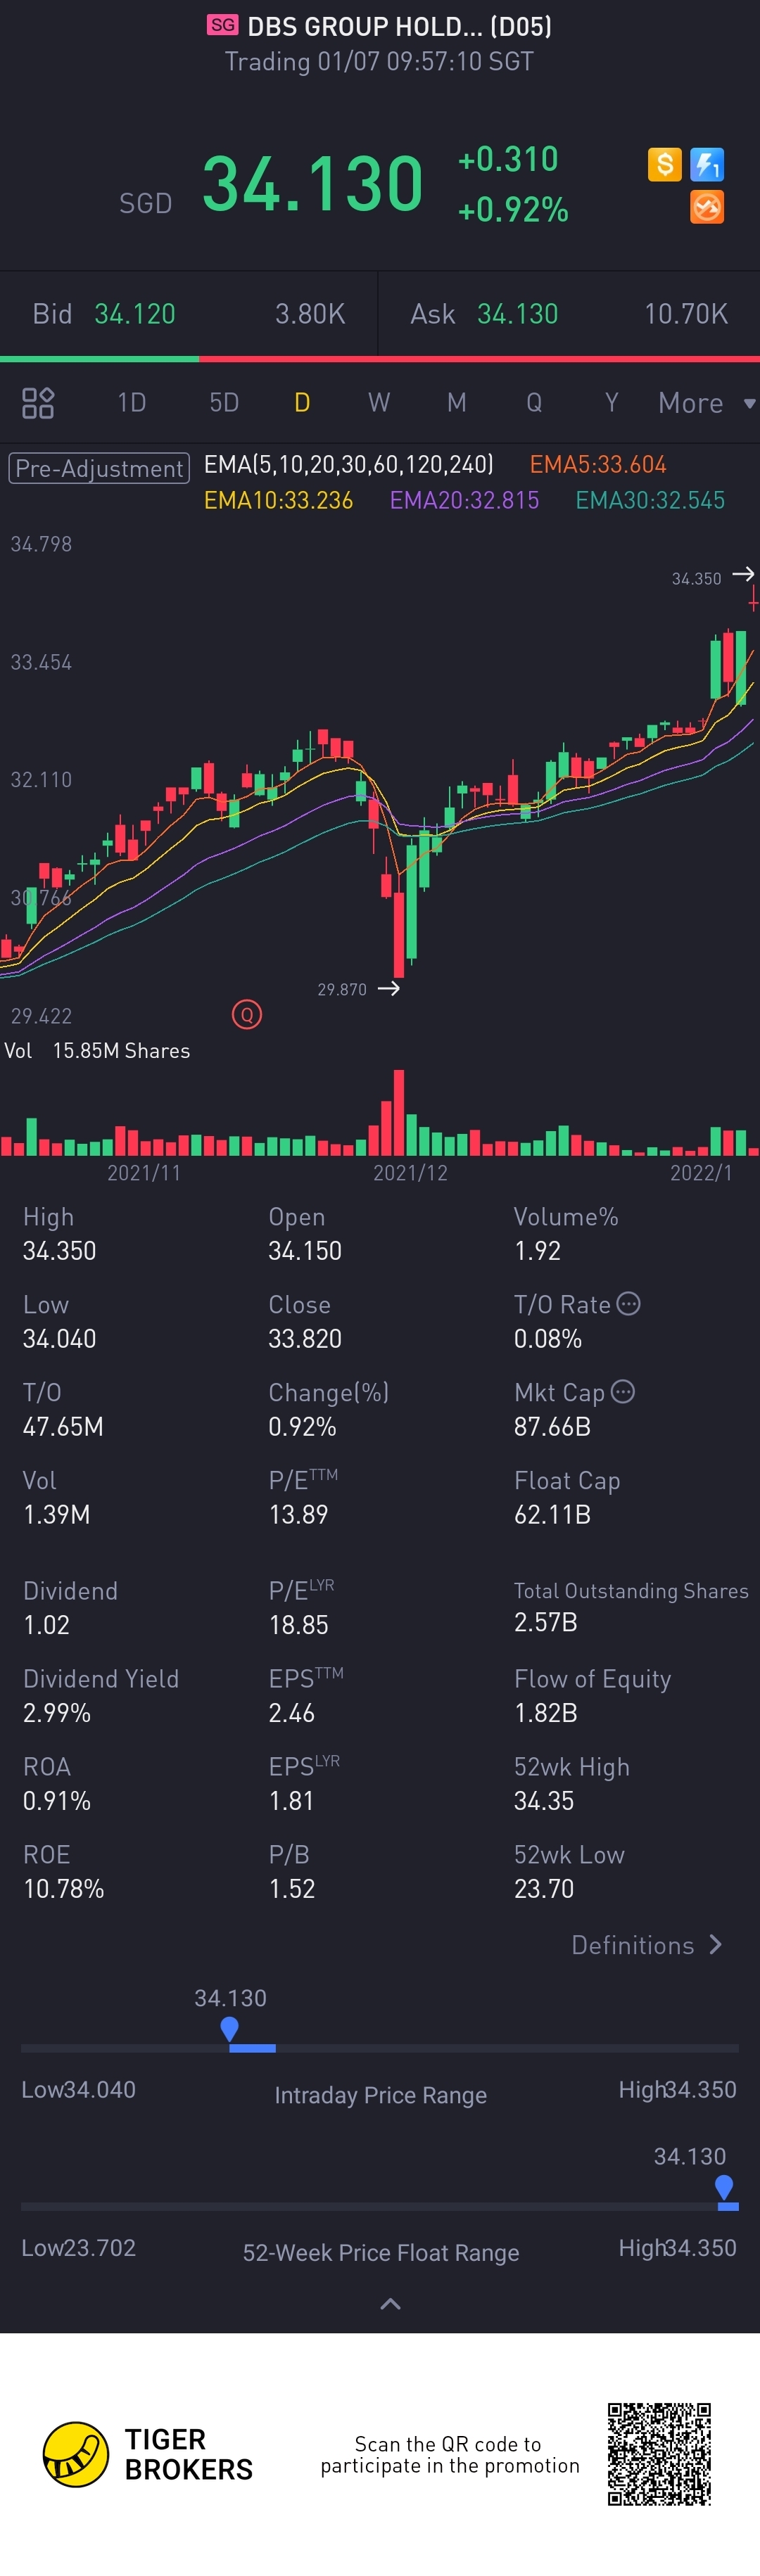Select the weekly W chart tab
Screen dimensions: 760x2576
click(x=379, y=403)
